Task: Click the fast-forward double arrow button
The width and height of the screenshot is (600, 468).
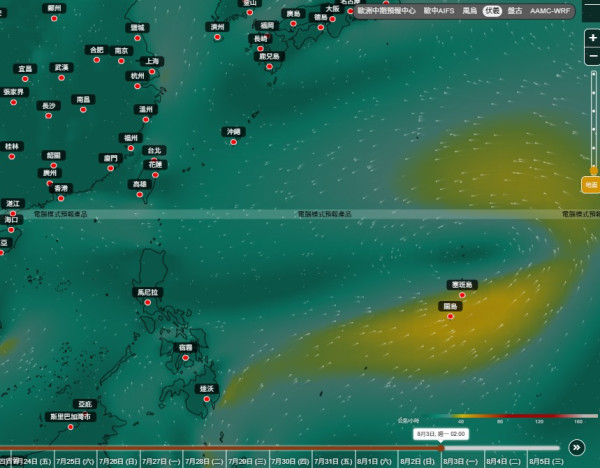Action: [577, 447]
